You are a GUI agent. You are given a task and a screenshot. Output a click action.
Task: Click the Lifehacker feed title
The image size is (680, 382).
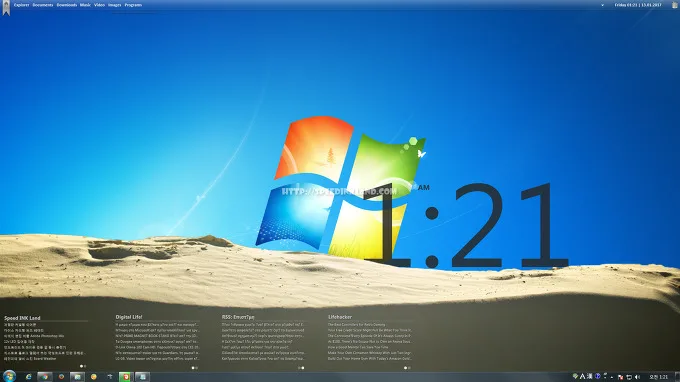click(340, 317)
